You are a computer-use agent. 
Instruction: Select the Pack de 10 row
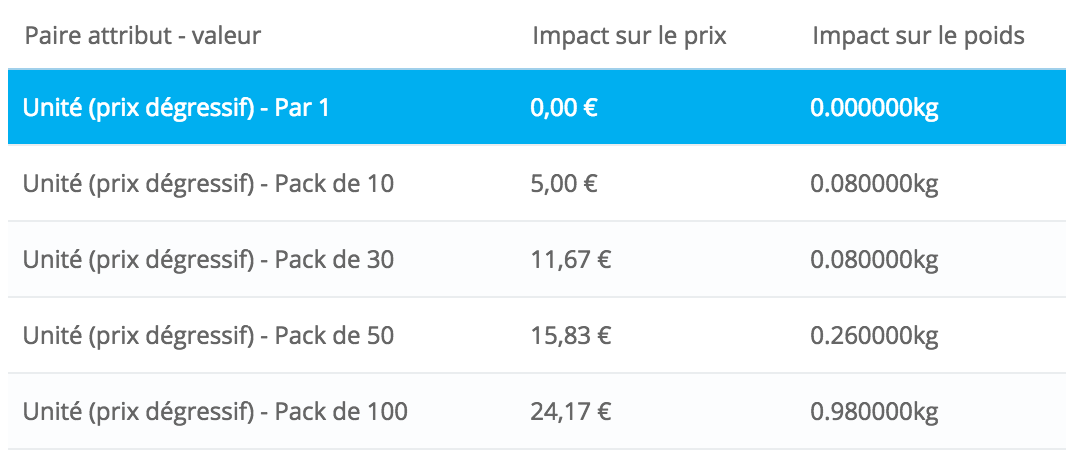pyautogui.click(x=537, y=183)
